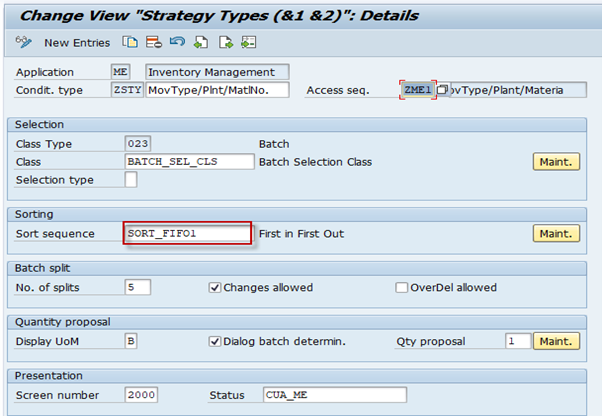Click the Class field BATCH_SEL_CLS
This screenshot has height=416, width=602.
click(189, 162)
